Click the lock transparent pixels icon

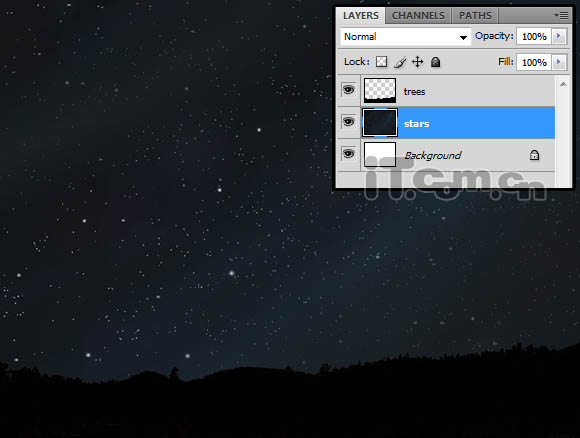coord(381,62)
